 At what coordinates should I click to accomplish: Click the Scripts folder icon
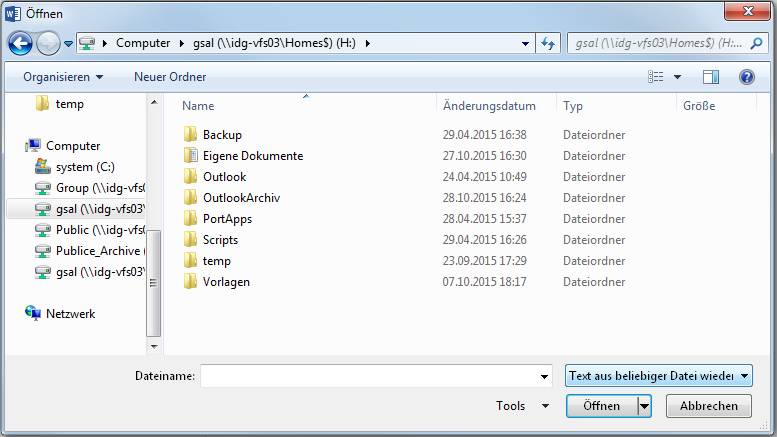point(190,240)
